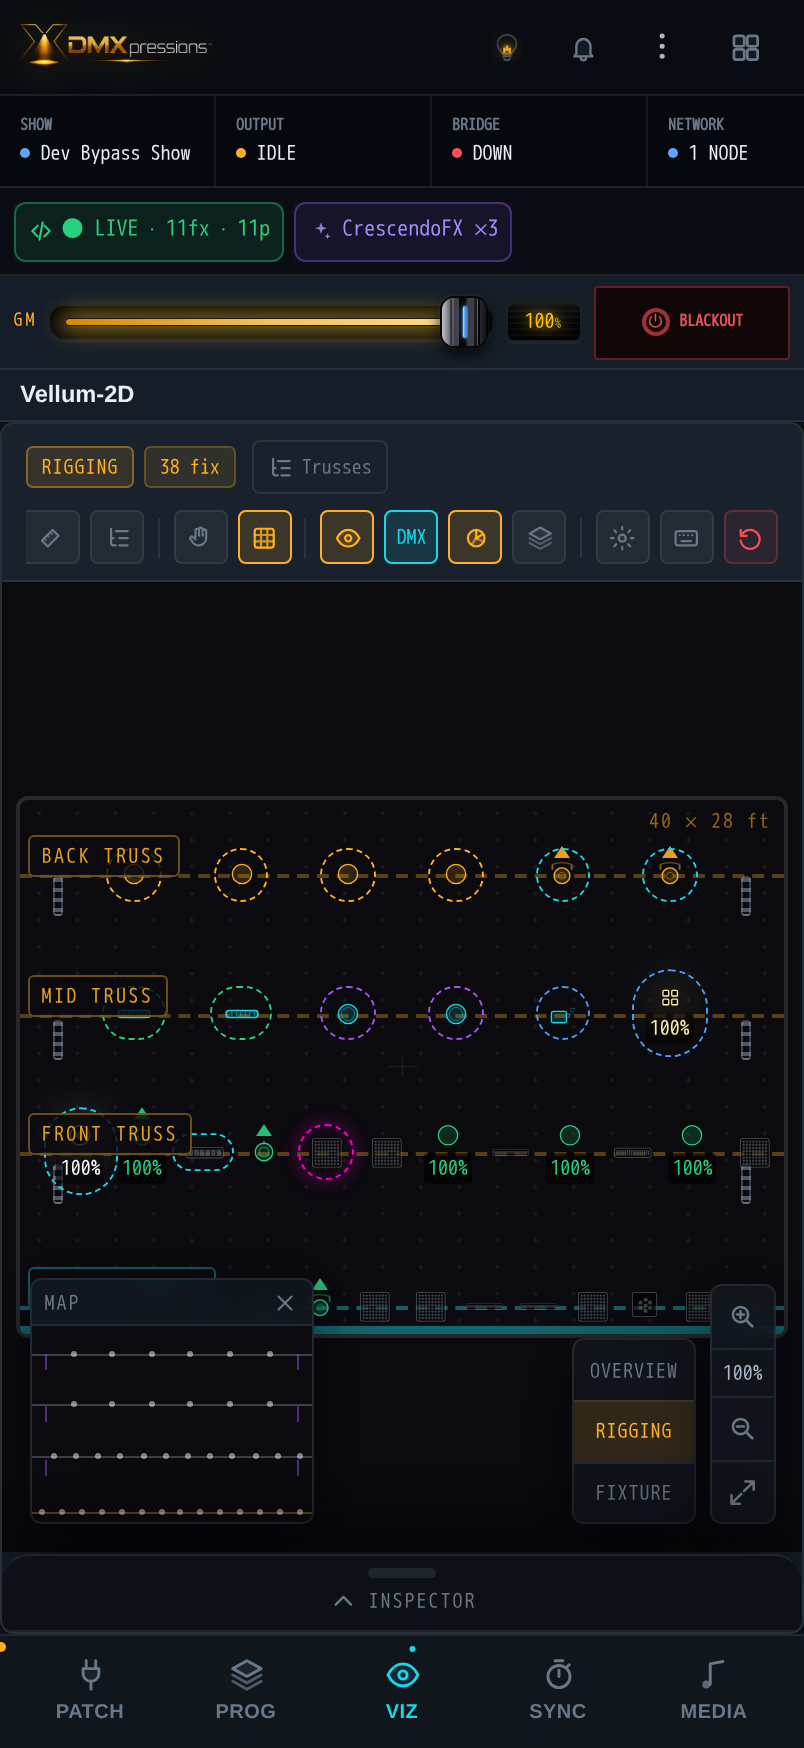The image size is (804, 1748).
Task: Open the SHOW Dev Bypass Show status
Action: coord(107,141)
